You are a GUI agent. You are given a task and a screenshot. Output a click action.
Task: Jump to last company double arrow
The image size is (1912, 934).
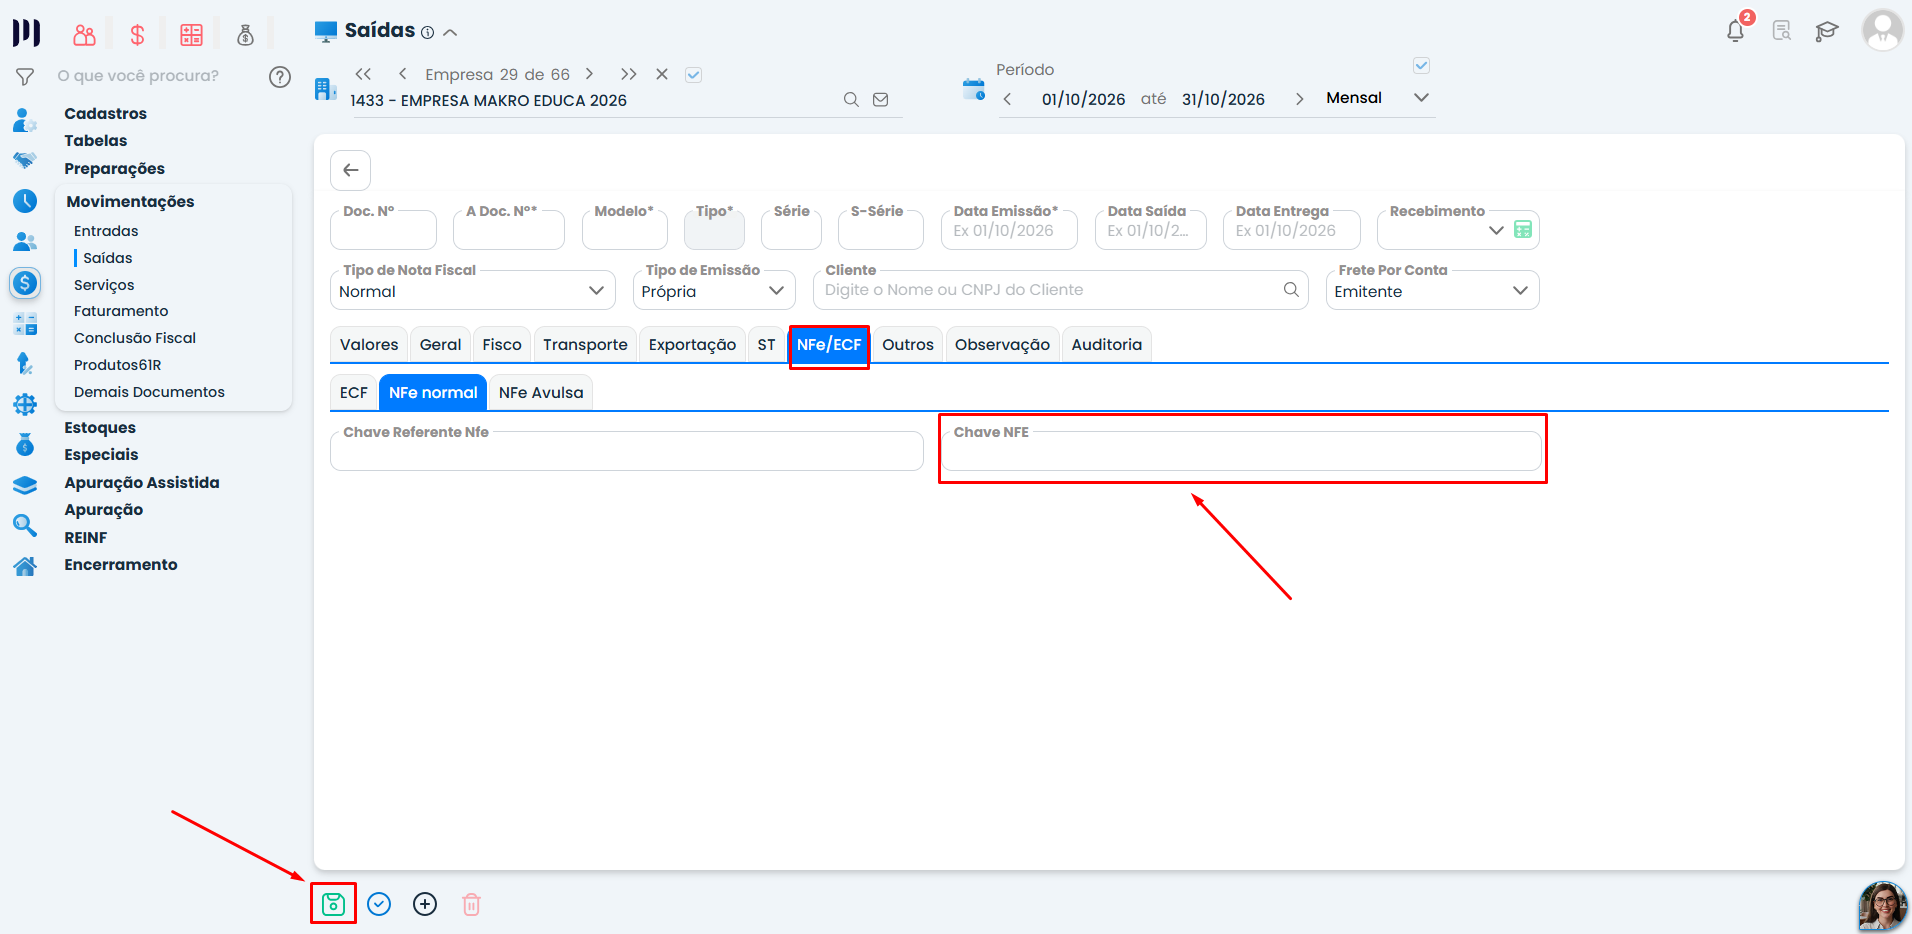tap(628, 74)
